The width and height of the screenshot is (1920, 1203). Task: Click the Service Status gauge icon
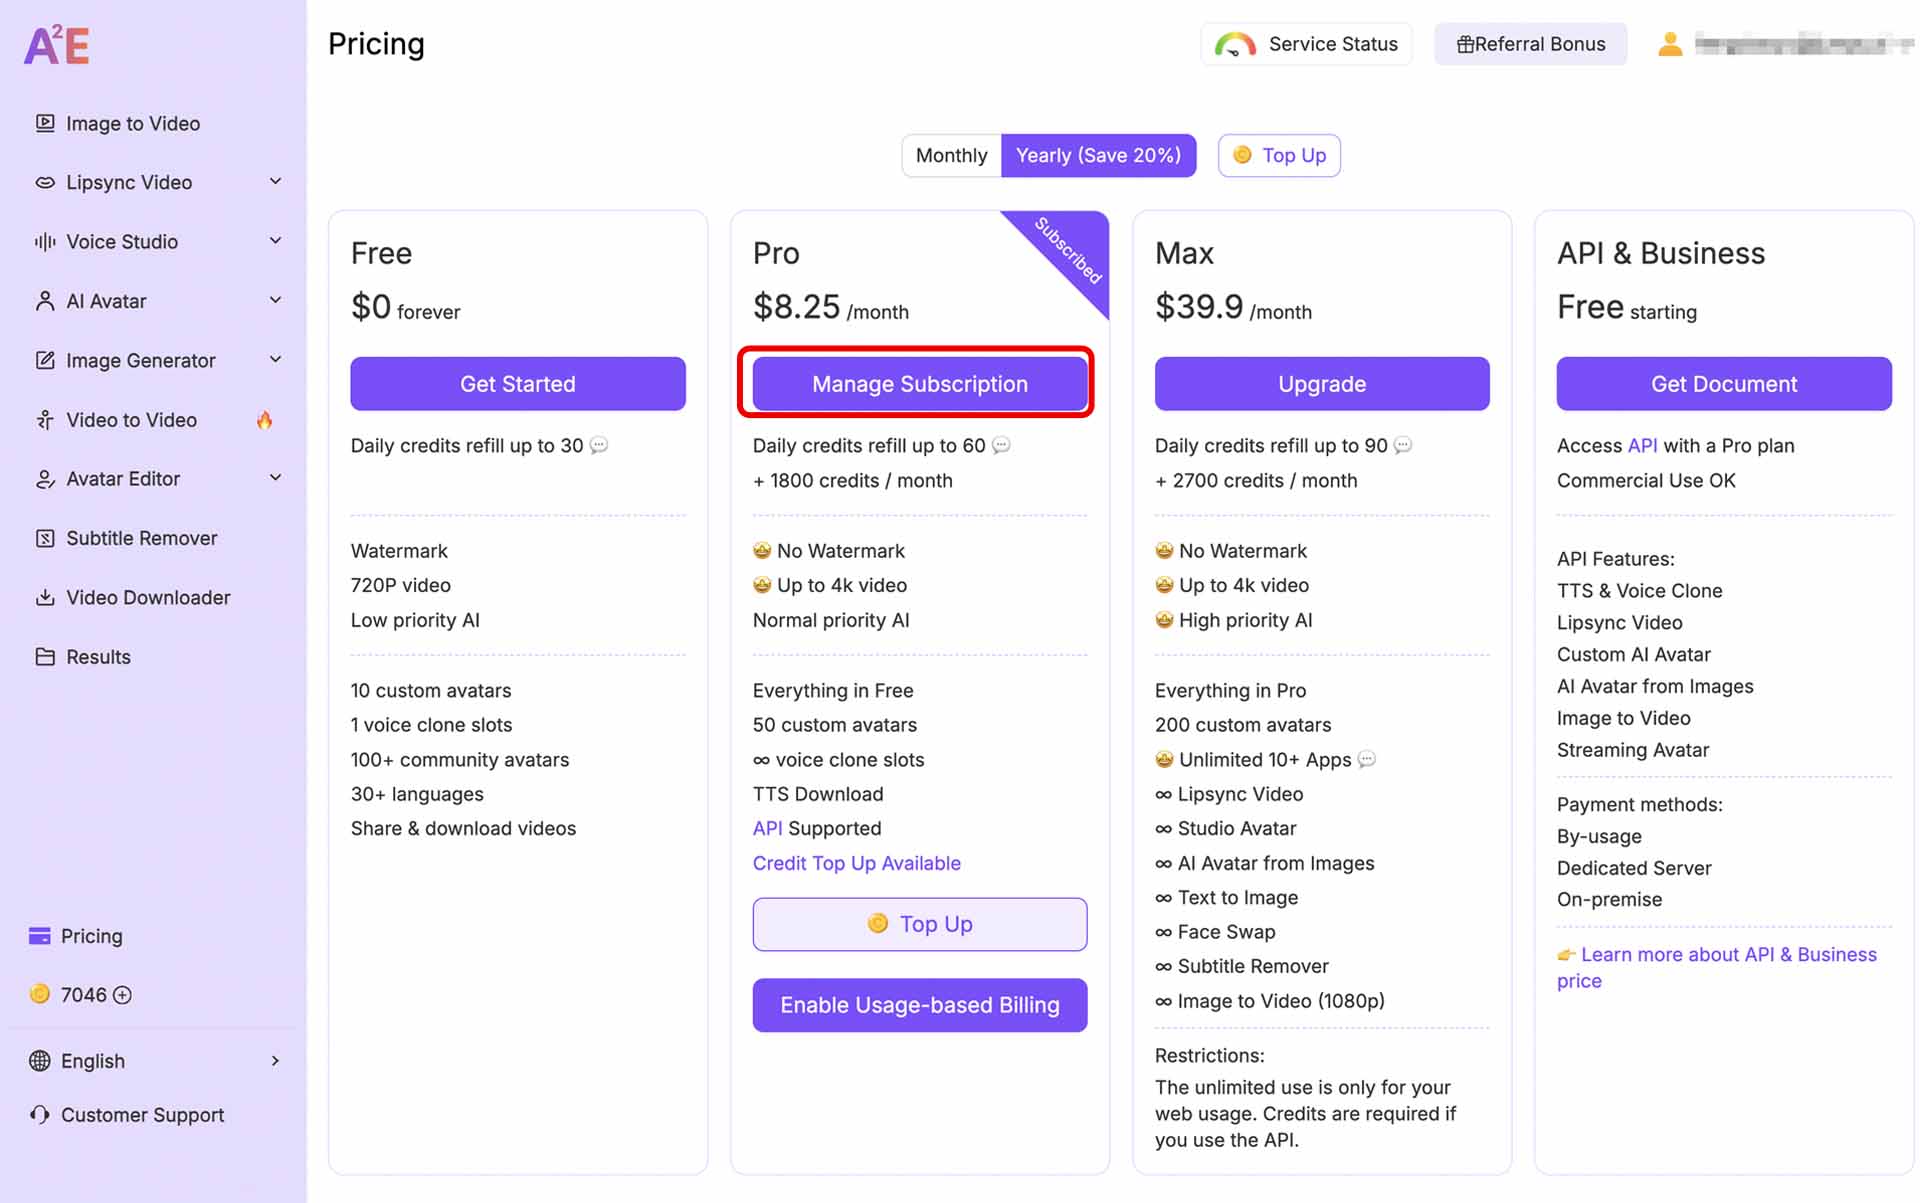1235,45
